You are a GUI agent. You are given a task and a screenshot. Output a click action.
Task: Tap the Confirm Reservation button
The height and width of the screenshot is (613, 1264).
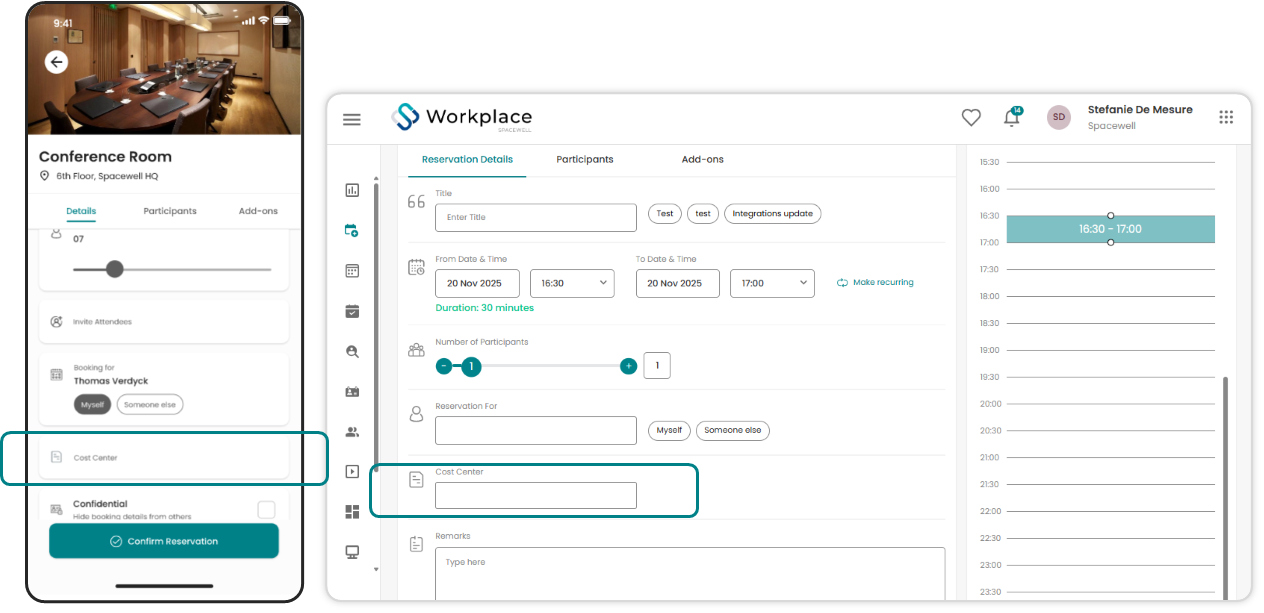(164, 541)
